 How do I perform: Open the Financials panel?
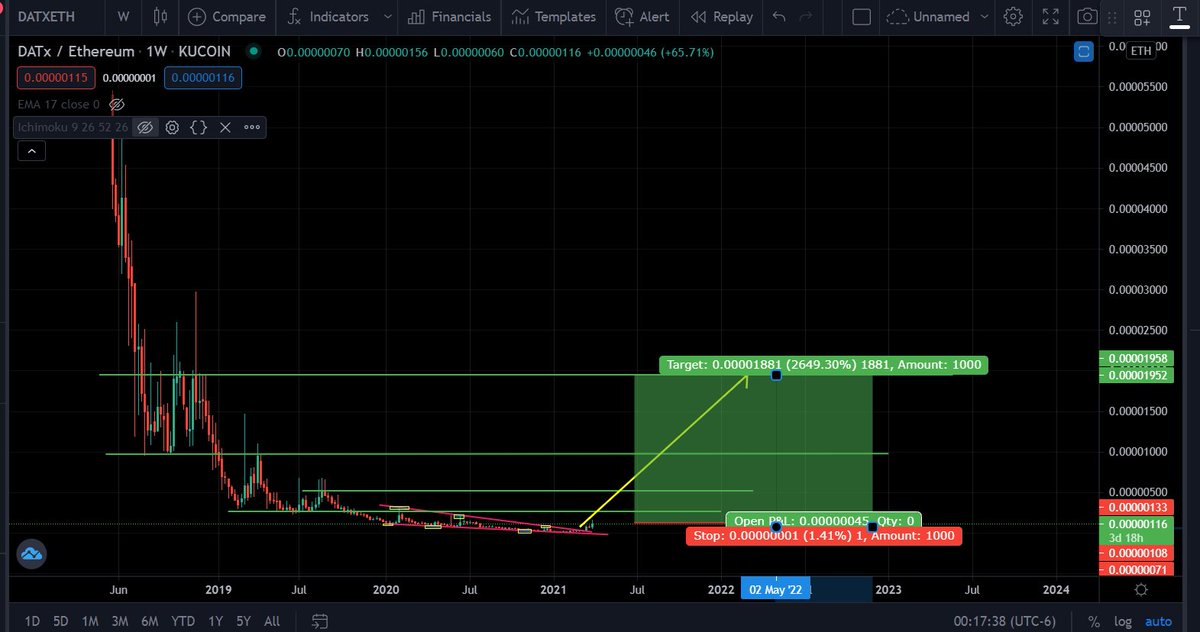[x=449, y=17]
